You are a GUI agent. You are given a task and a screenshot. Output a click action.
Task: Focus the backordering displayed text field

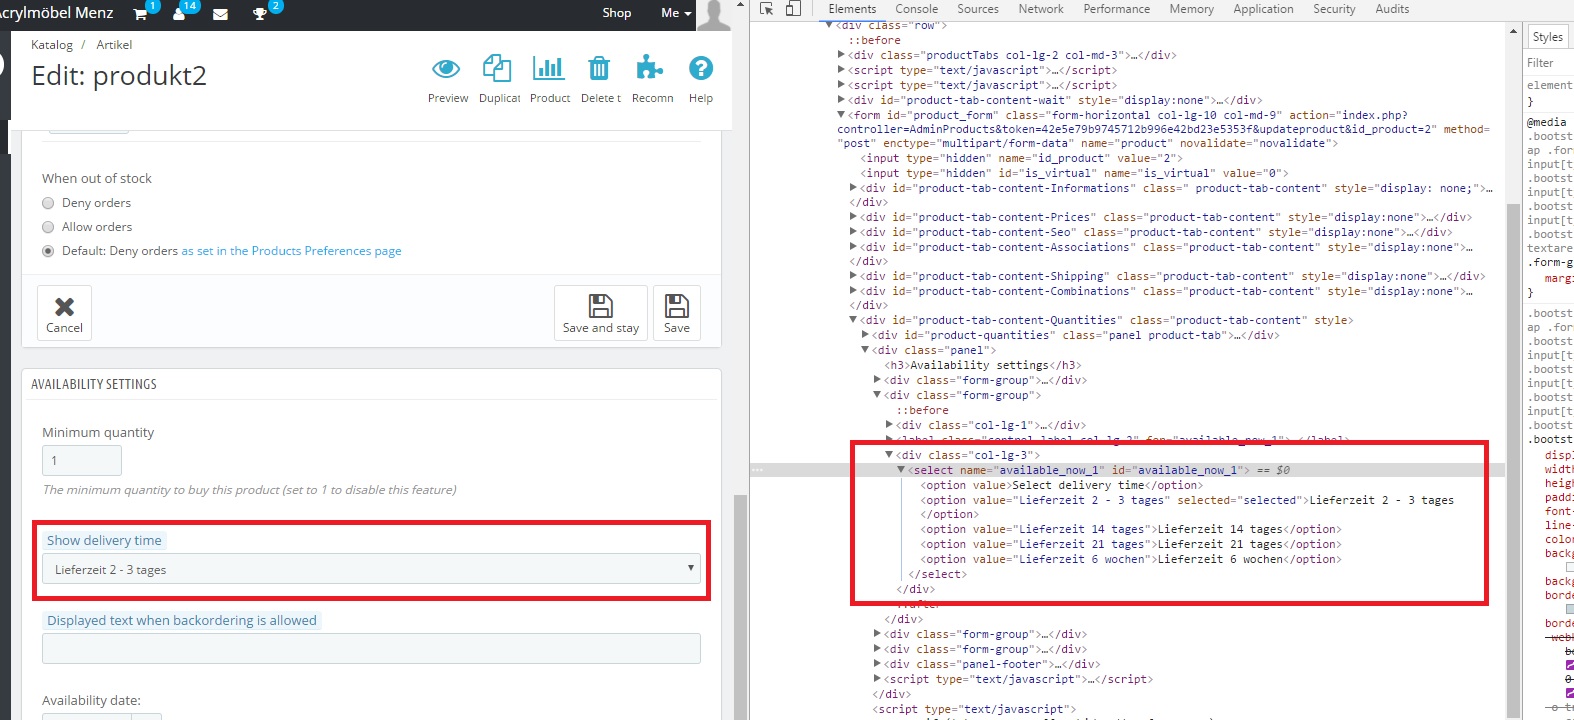[x=371, y=648]
